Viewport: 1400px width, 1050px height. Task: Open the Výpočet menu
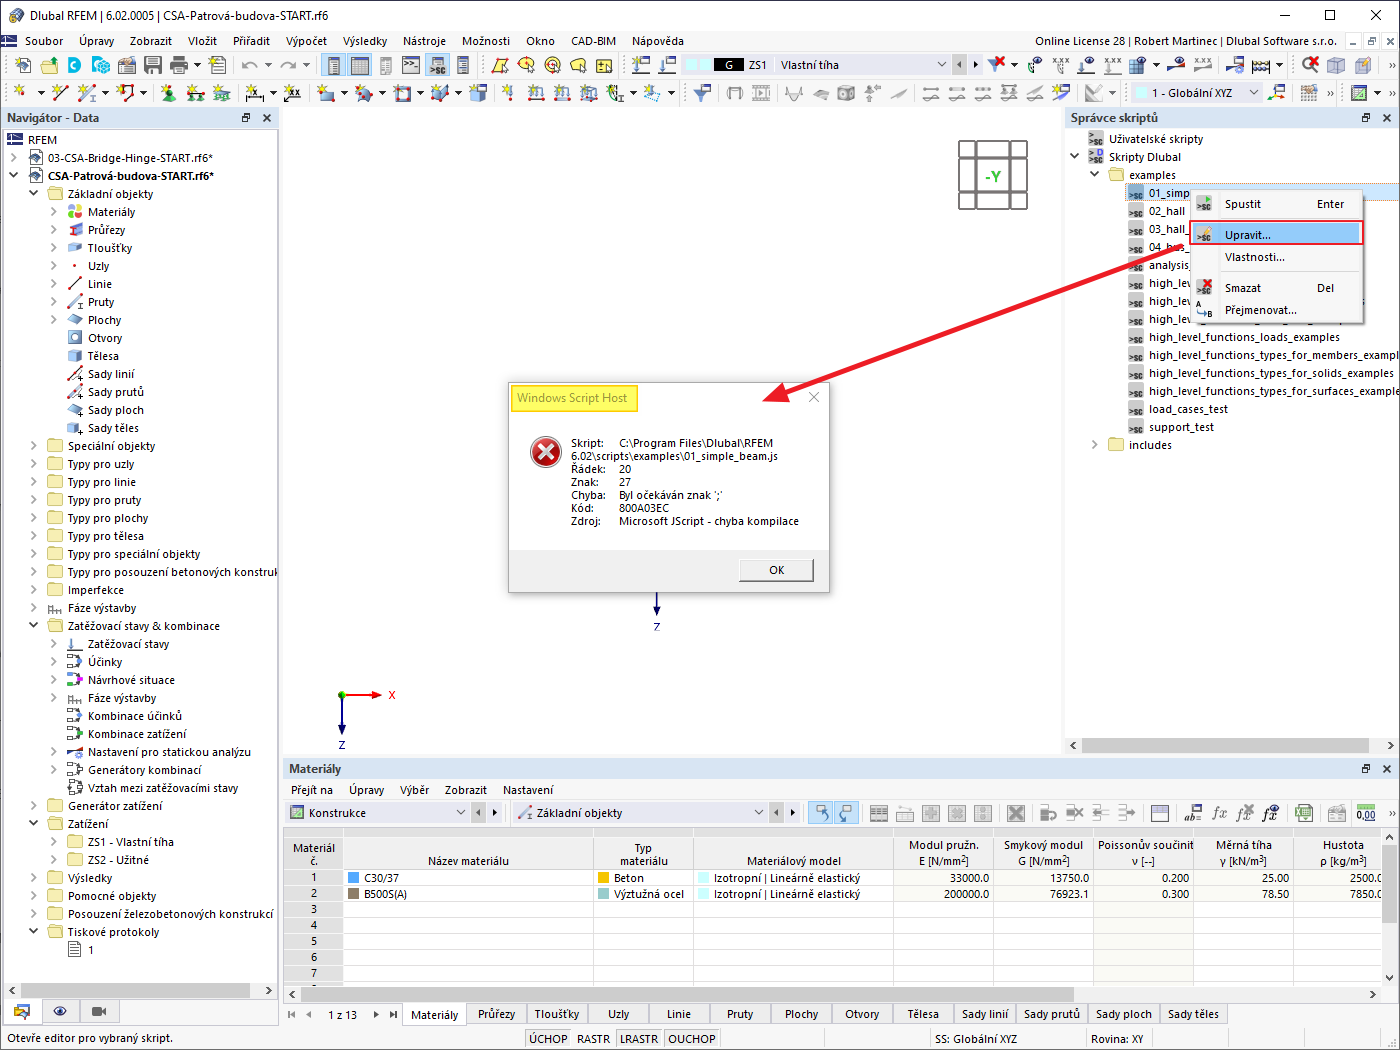[306, 41]
